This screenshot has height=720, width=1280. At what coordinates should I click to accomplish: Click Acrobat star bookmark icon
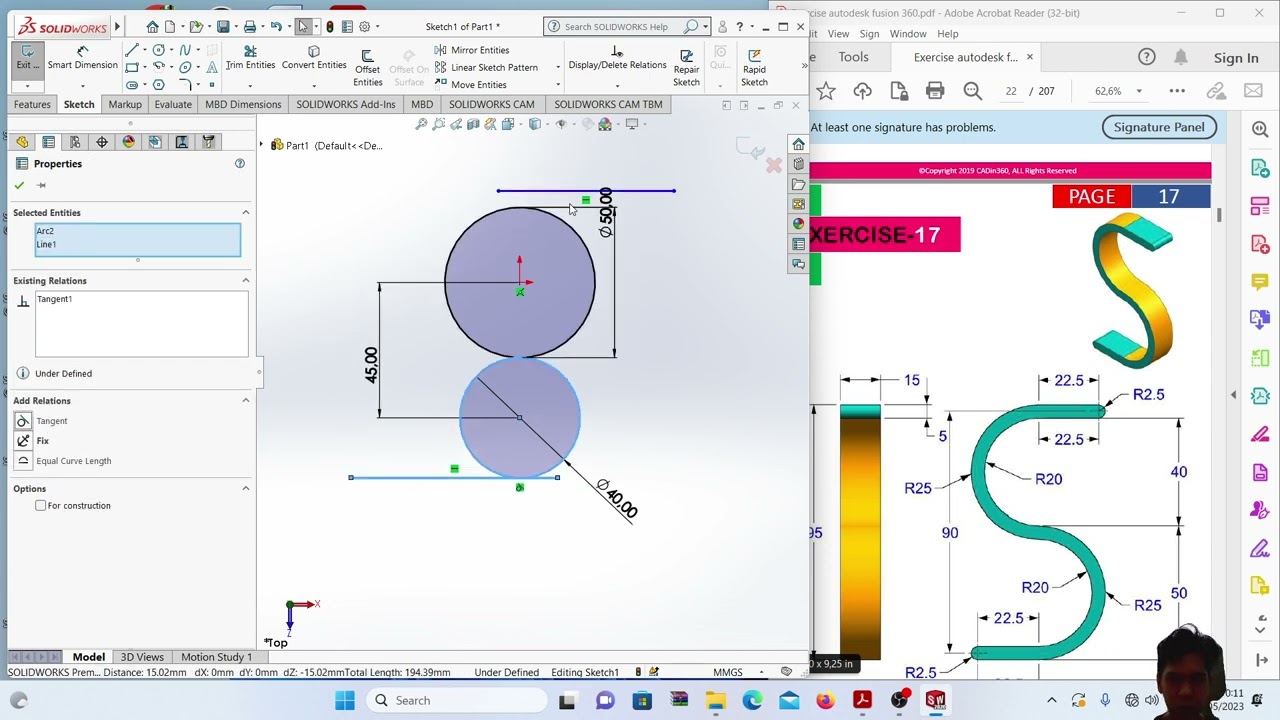point(826,91)
